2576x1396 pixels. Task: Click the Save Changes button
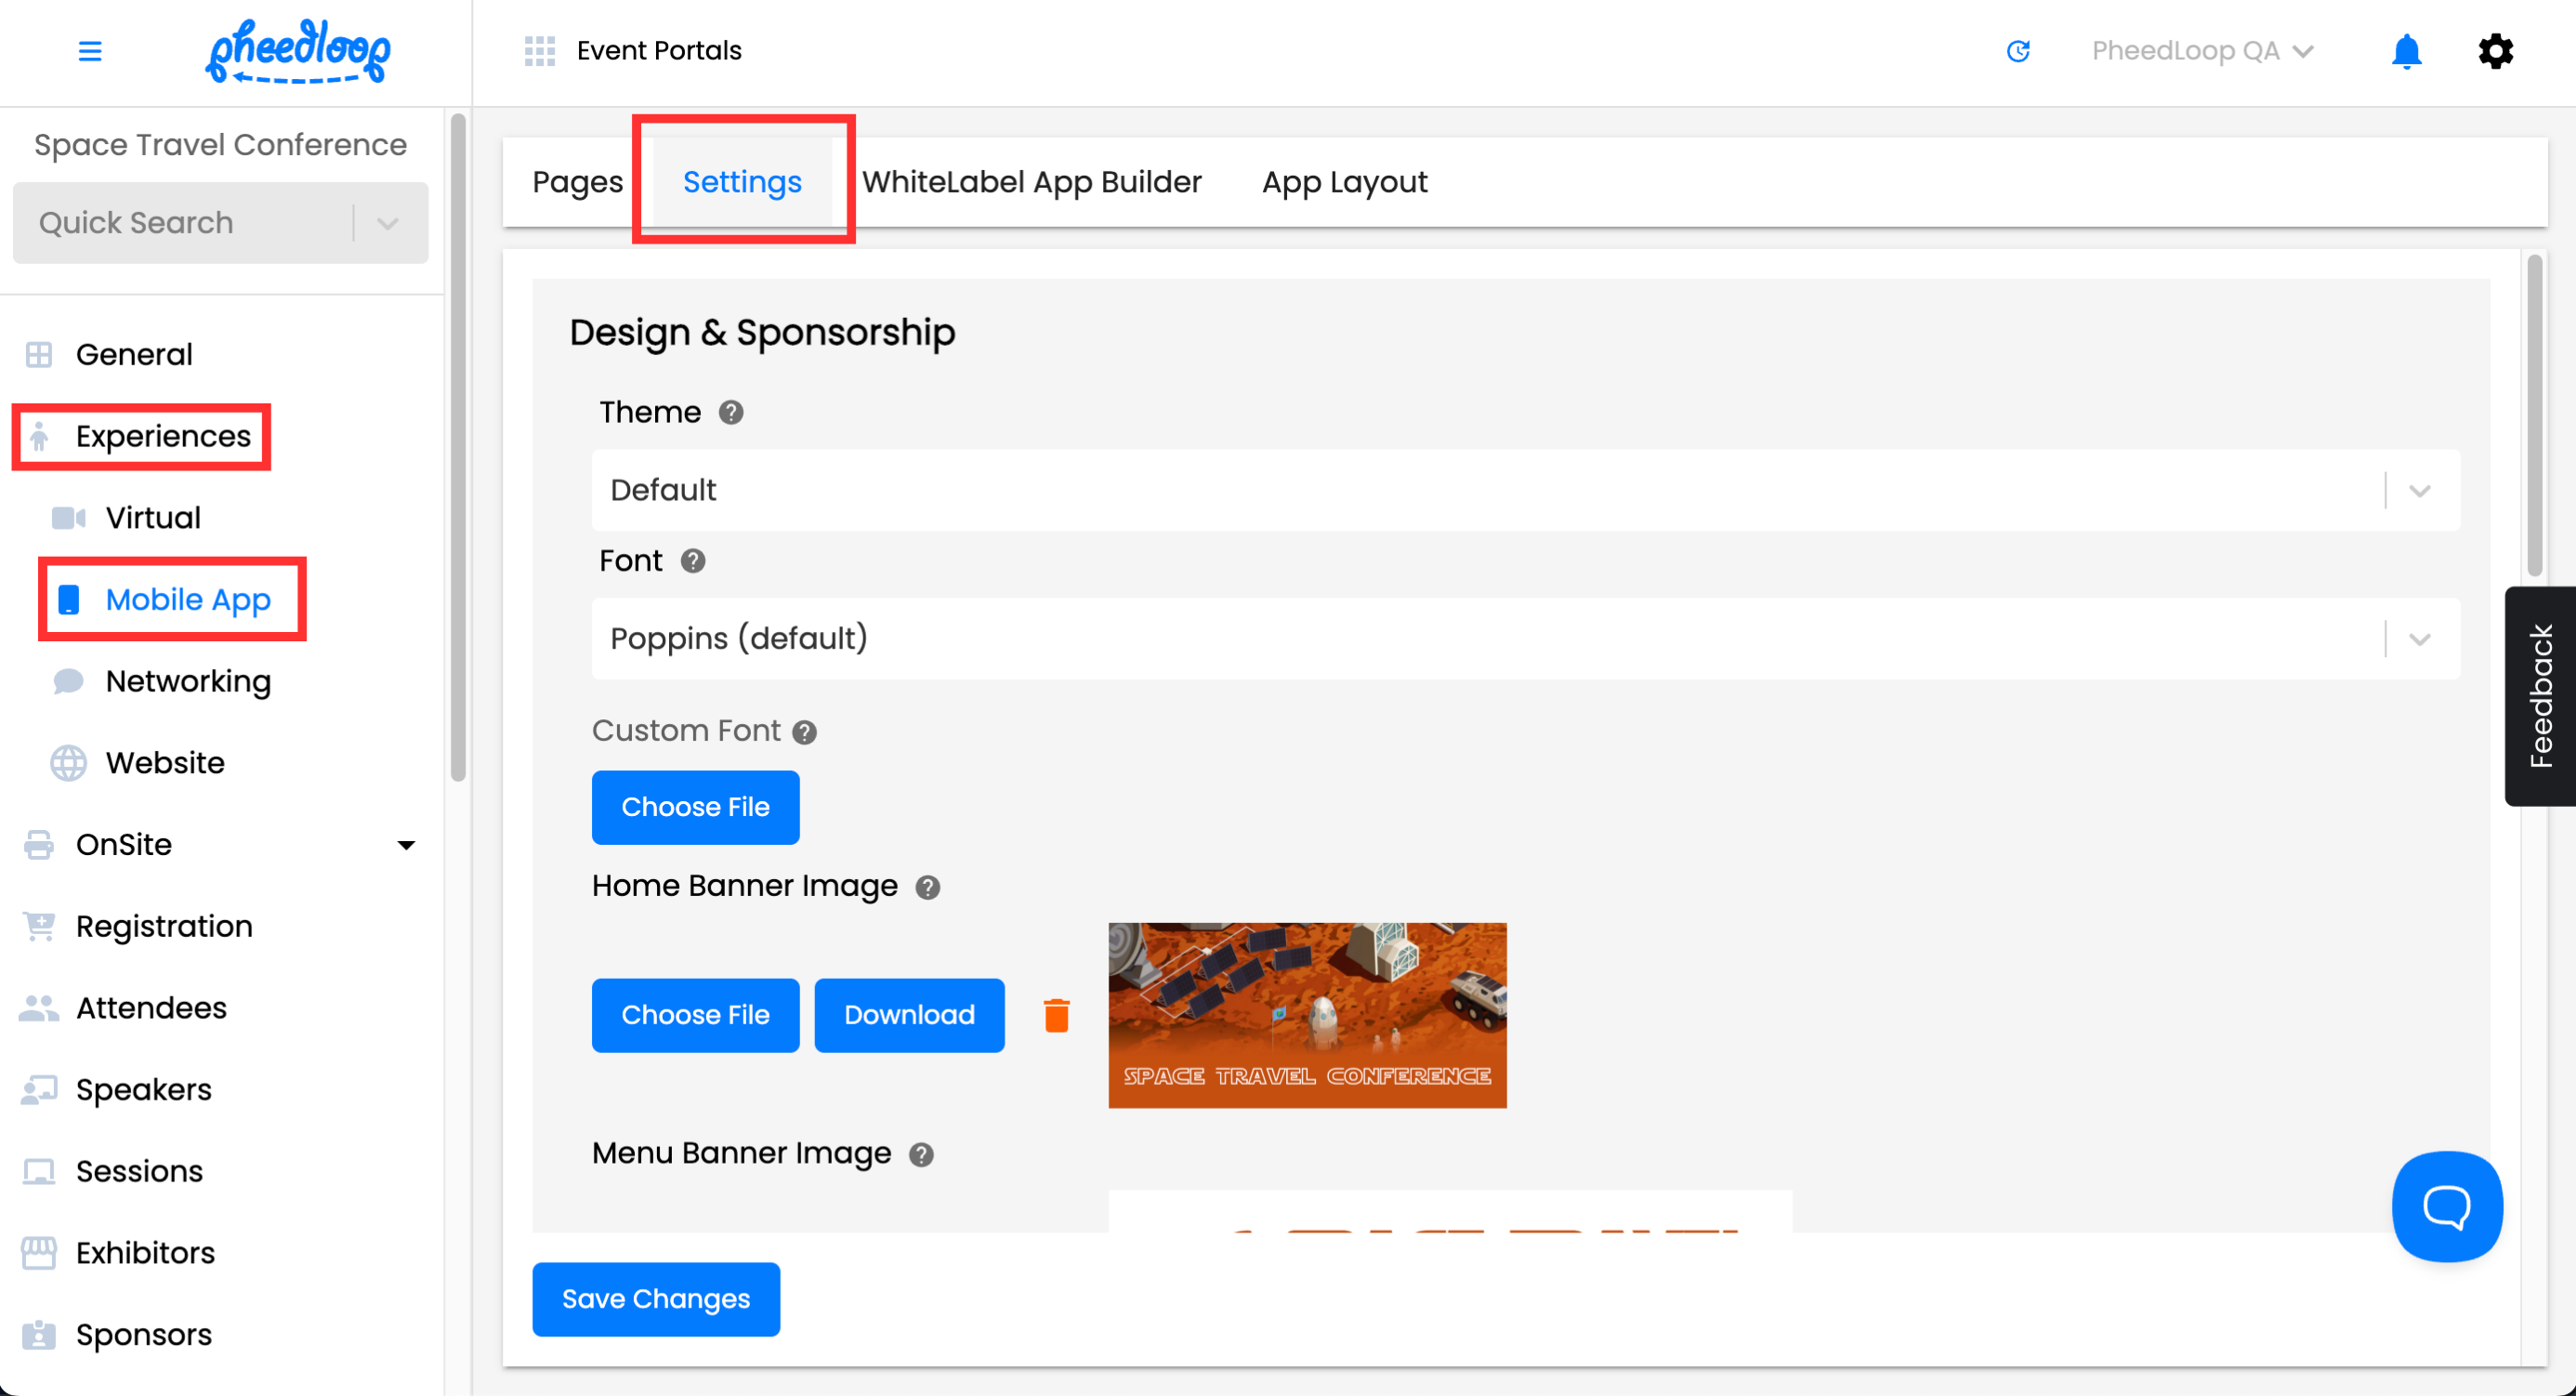point(655,1298)
